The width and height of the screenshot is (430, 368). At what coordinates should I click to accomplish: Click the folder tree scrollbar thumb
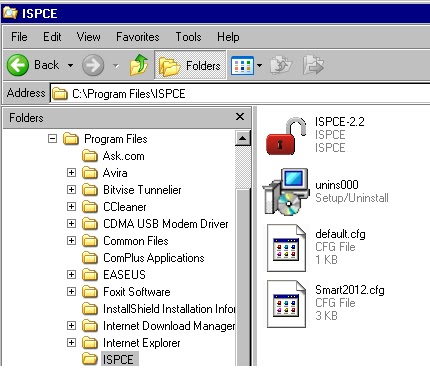click(243, 277)
